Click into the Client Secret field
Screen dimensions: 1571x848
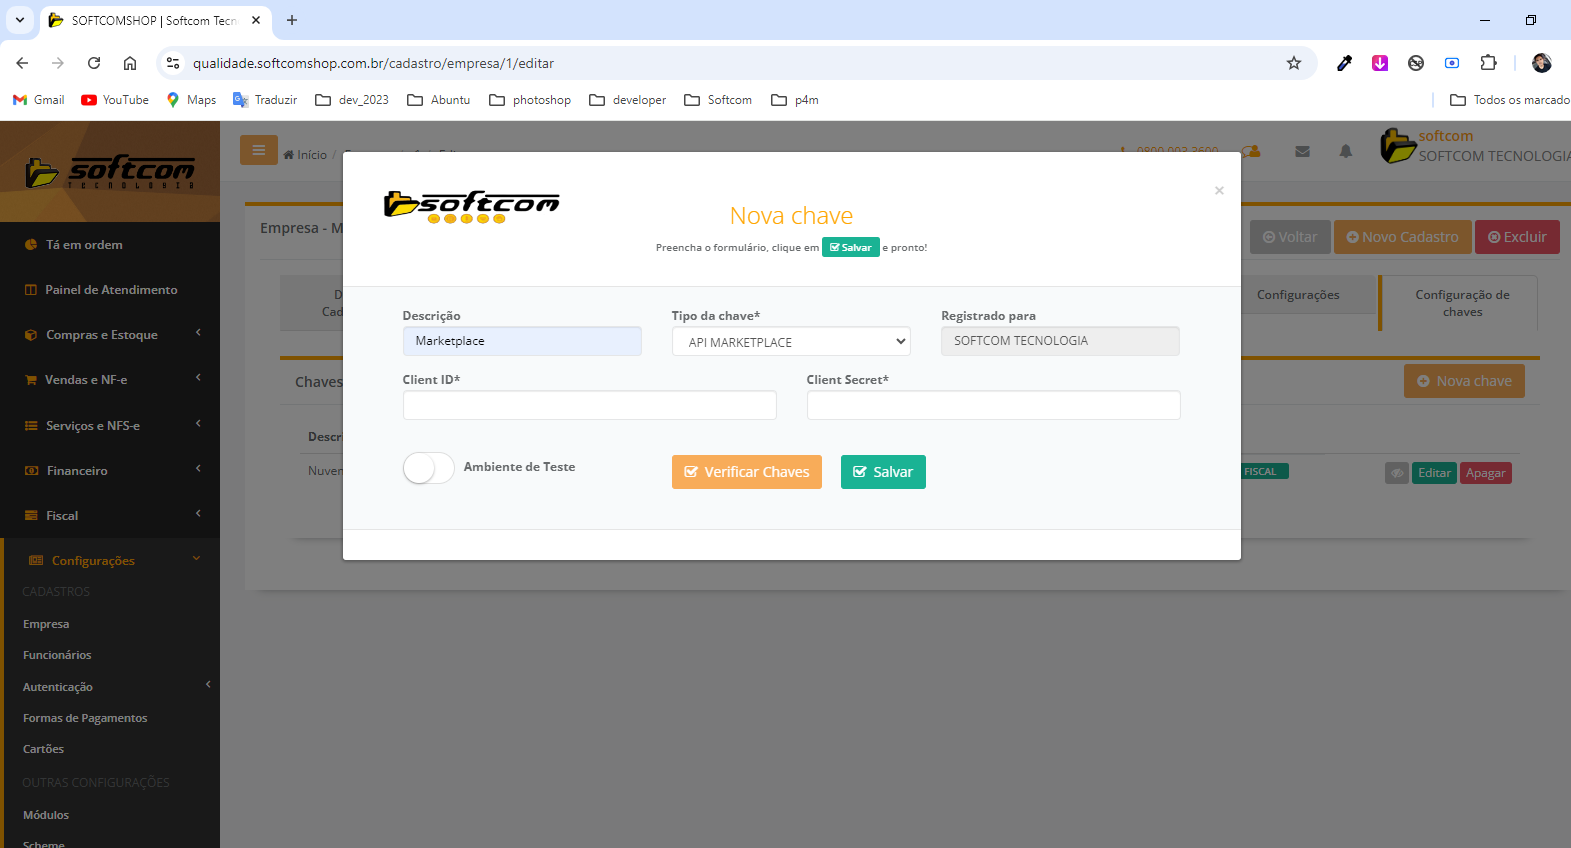(x=992, y=405)
